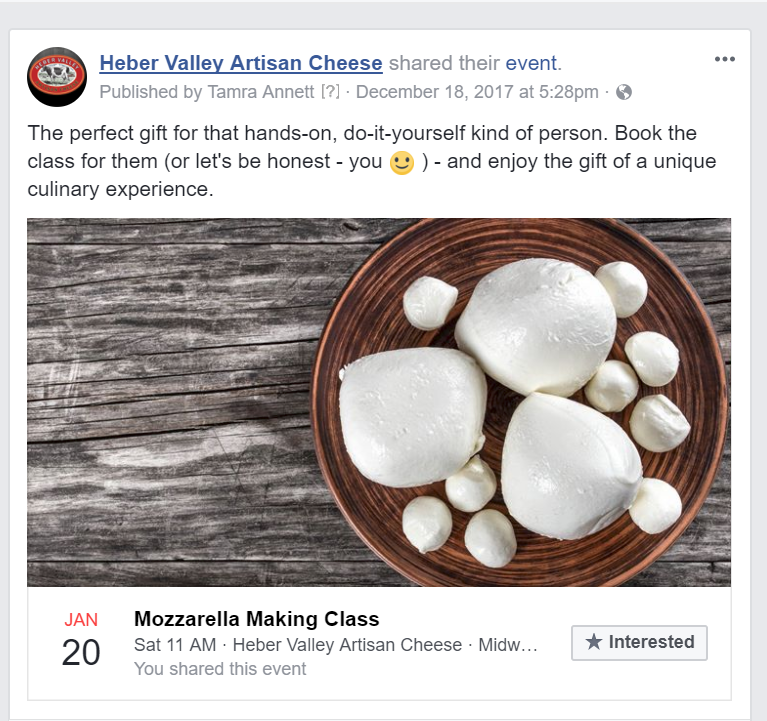Image resolution: width=767 pixels, height=721 pixels.
Task: Follow the 'event' link in header
Action: pyautogui.click(x=531, y=63)
